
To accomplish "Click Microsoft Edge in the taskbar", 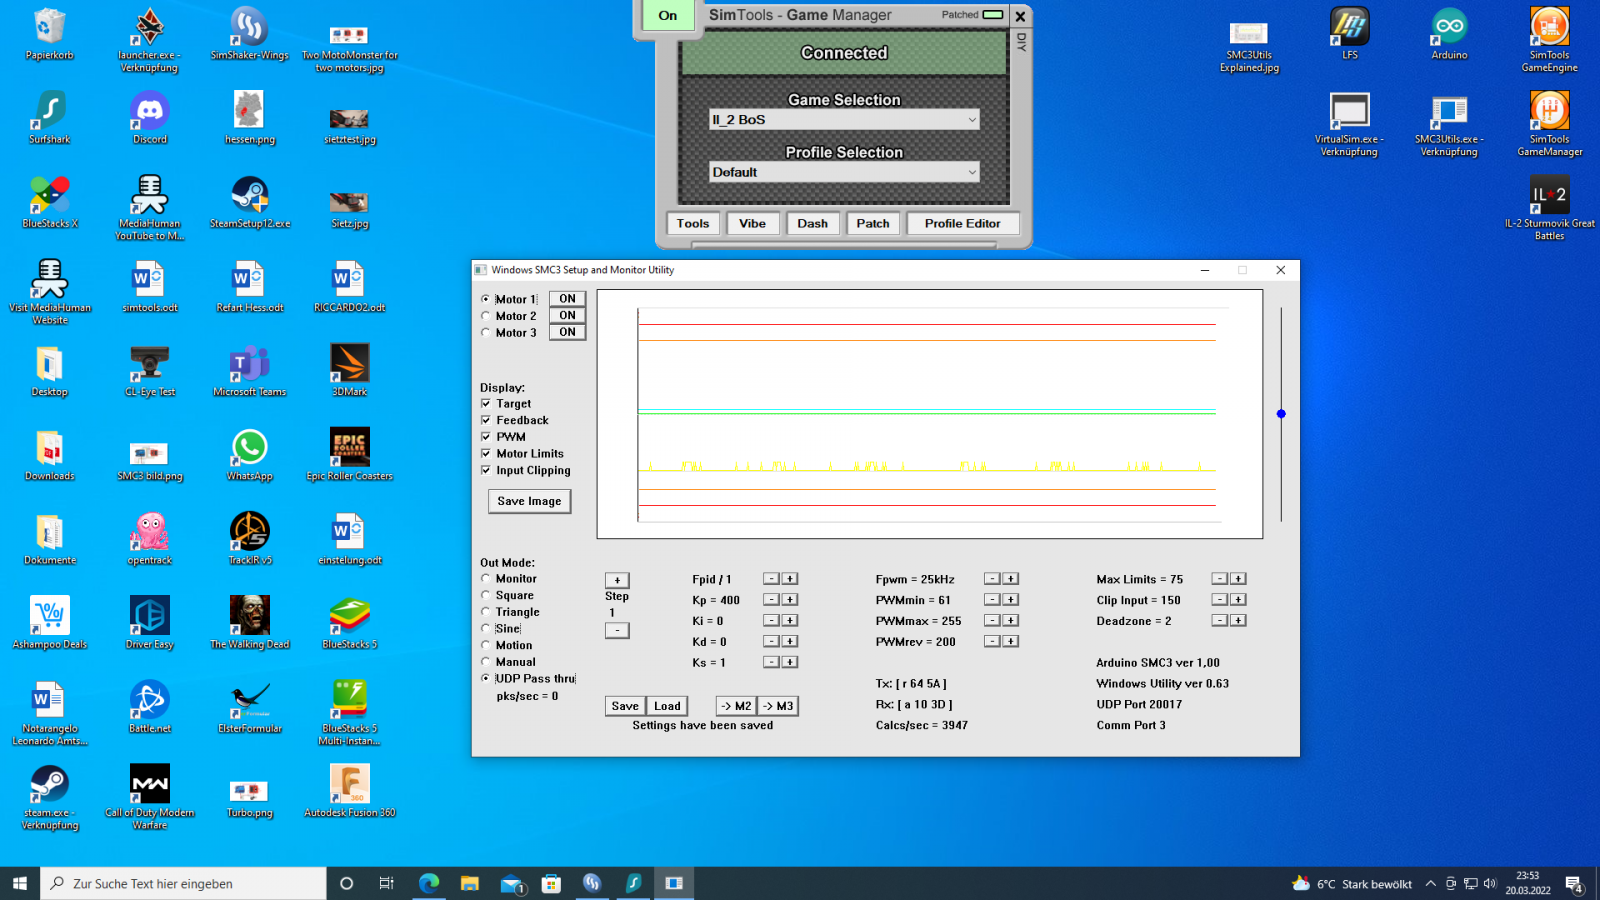I will (x=429, y=883).
